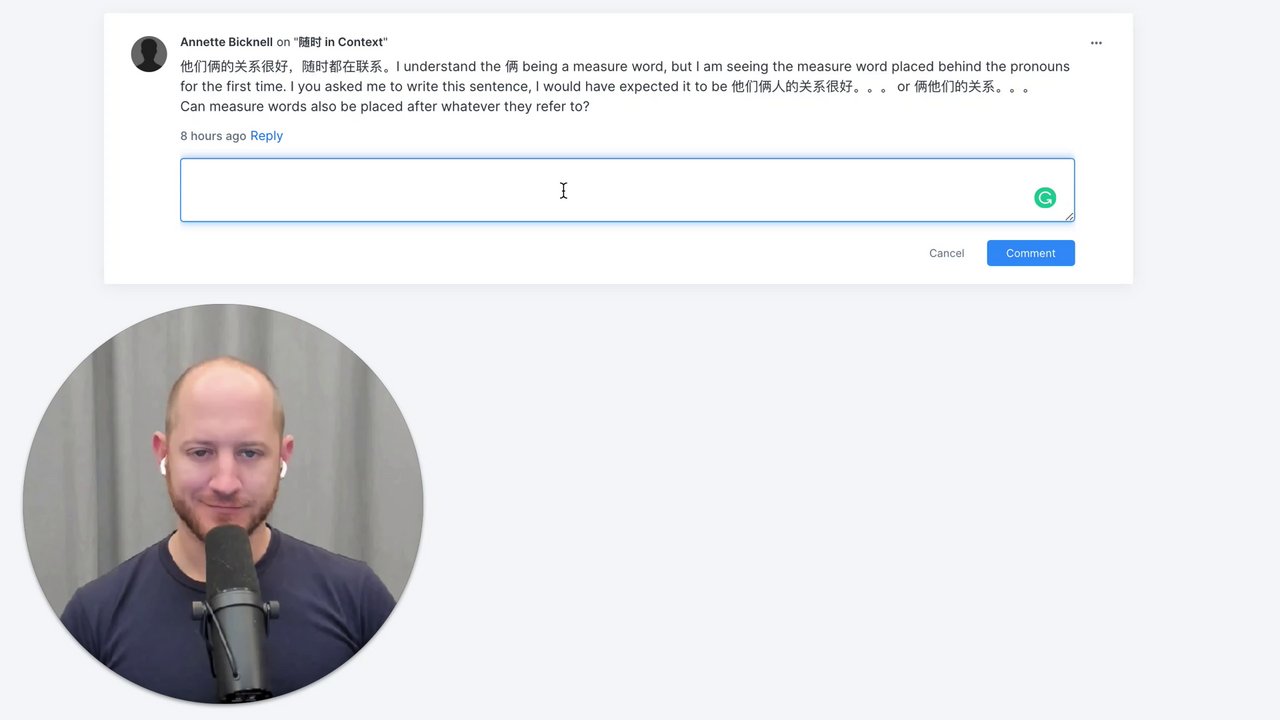
Task: Click the Reply link under the comment
Action: [266, 136]
